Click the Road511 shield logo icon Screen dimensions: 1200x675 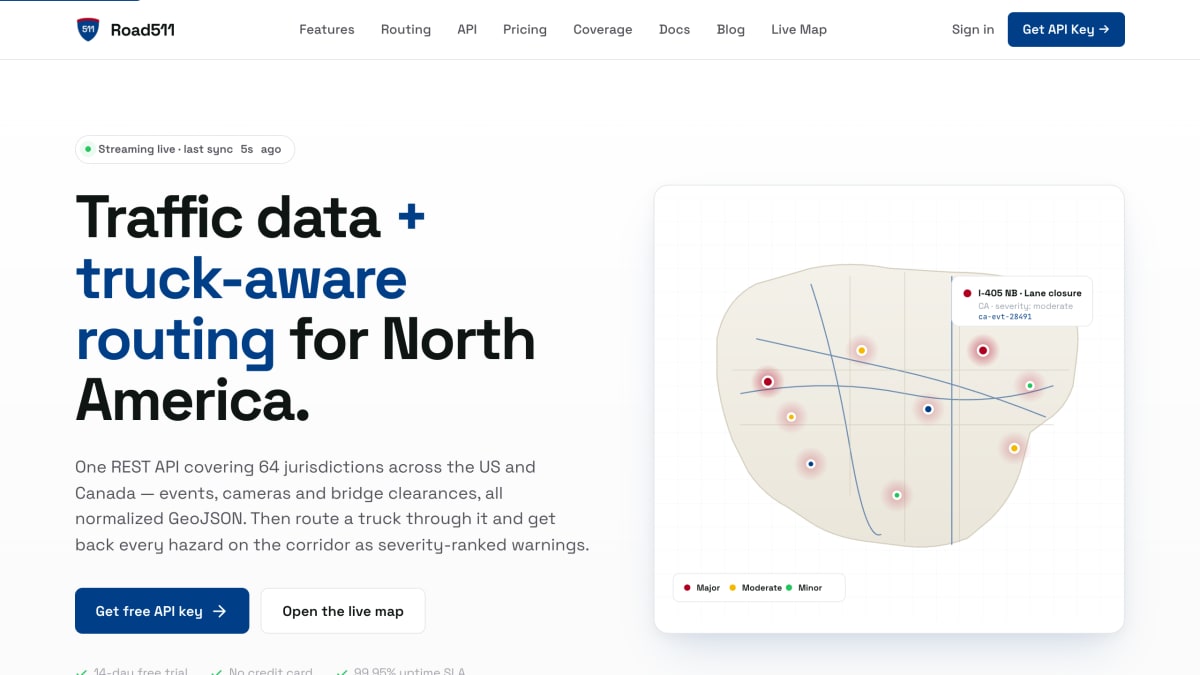pyautogui.click(x=88, y=29)
